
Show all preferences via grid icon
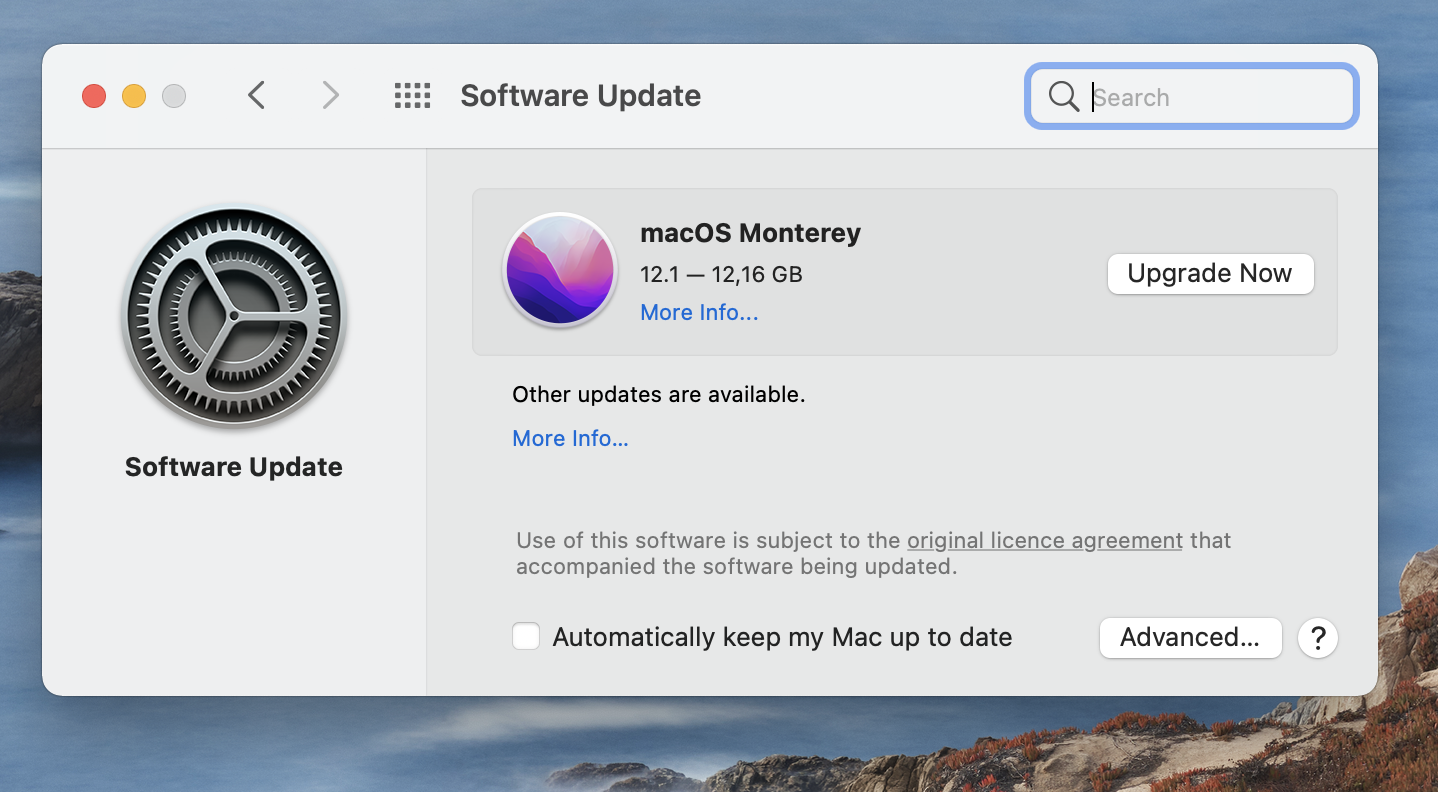point(412,96)
